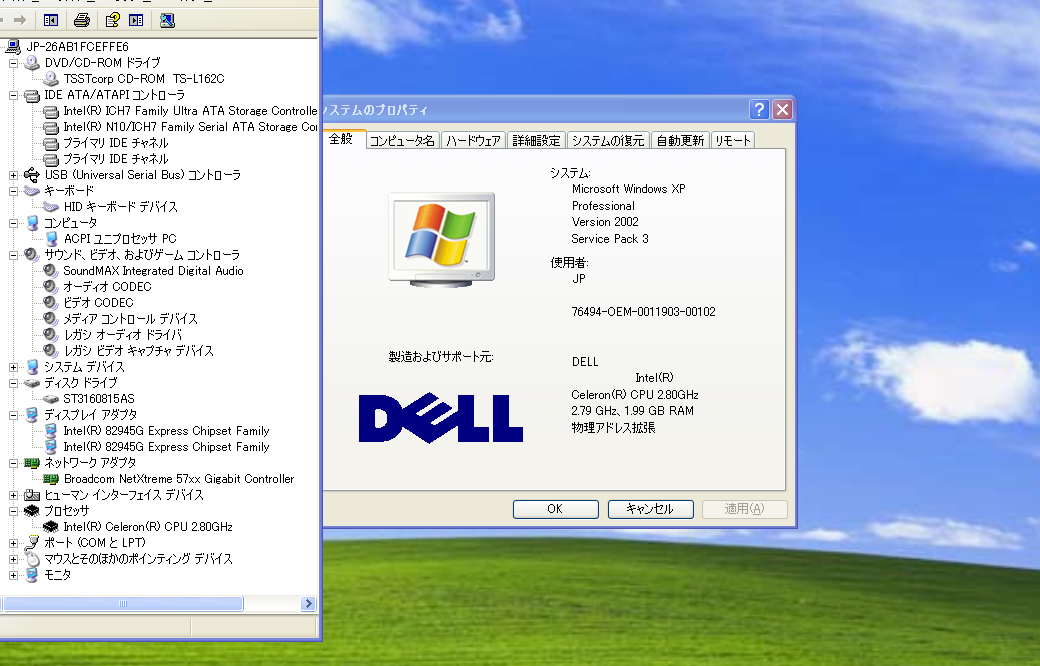1040x666 pixels.
Task: Close the System Properties dialog
Action: 783,109
